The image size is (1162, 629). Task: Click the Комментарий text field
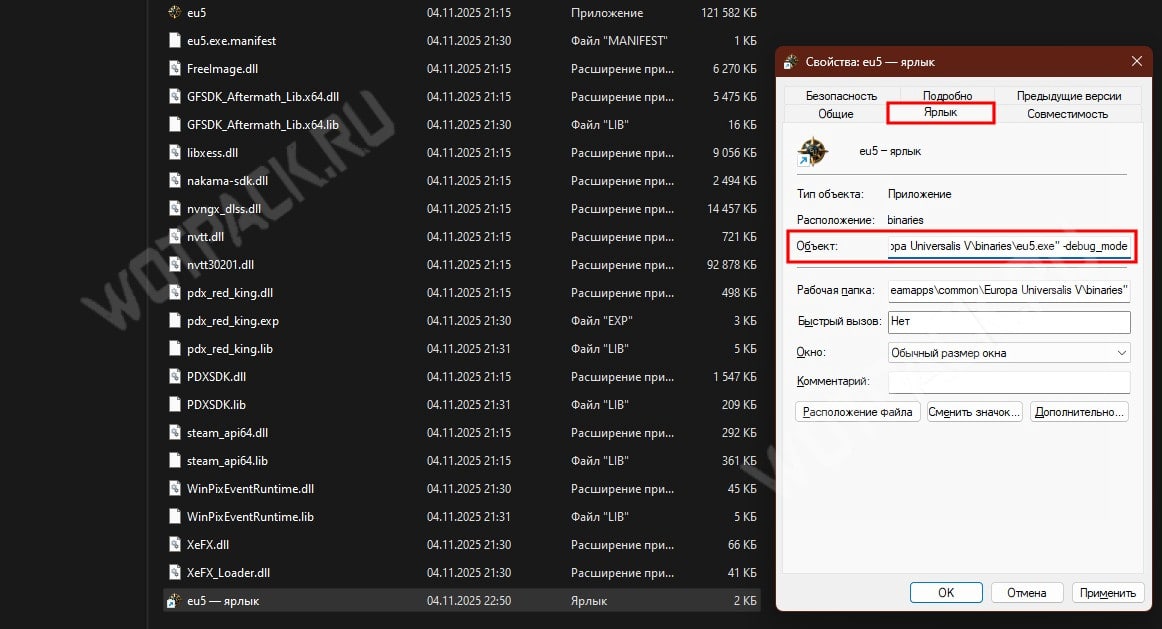coord(1008,382)
